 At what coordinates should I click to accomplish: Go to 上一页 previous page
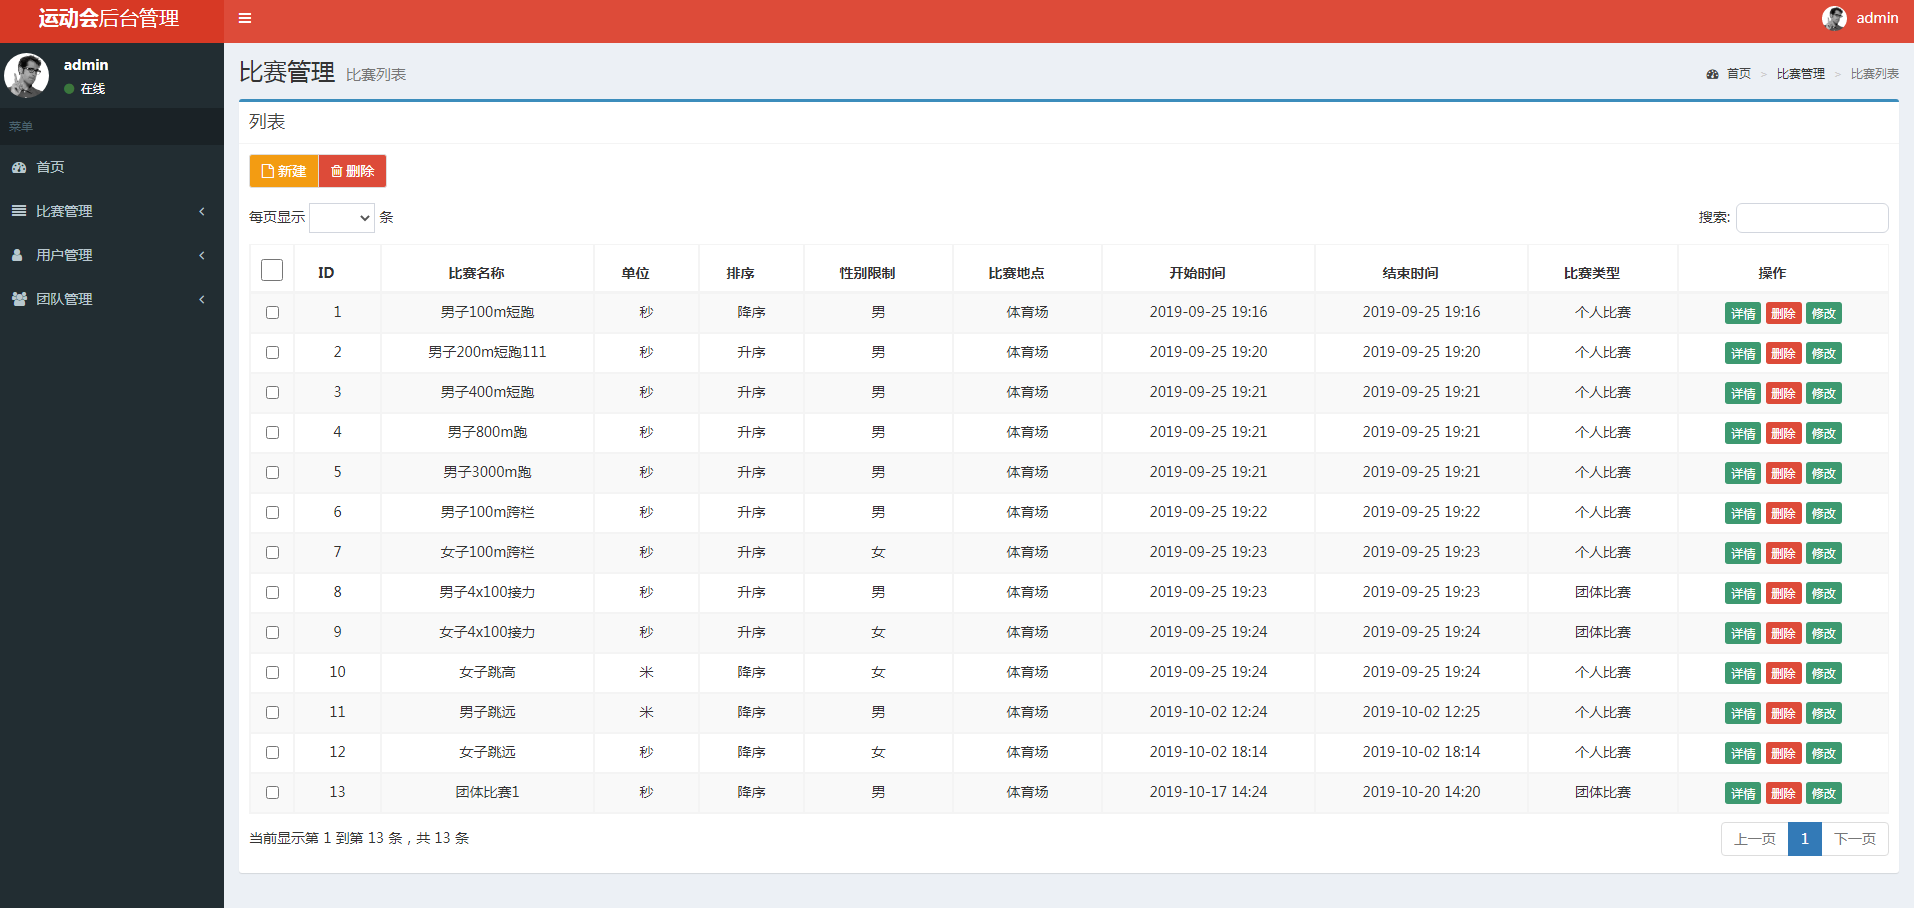[1755, 839]
